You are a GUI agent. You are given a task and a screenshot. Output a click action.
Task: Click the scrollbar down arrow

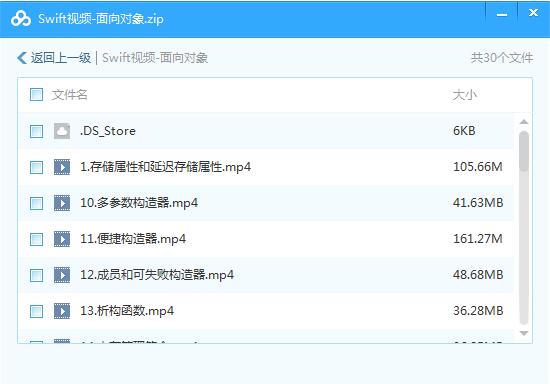click(524, 333)
